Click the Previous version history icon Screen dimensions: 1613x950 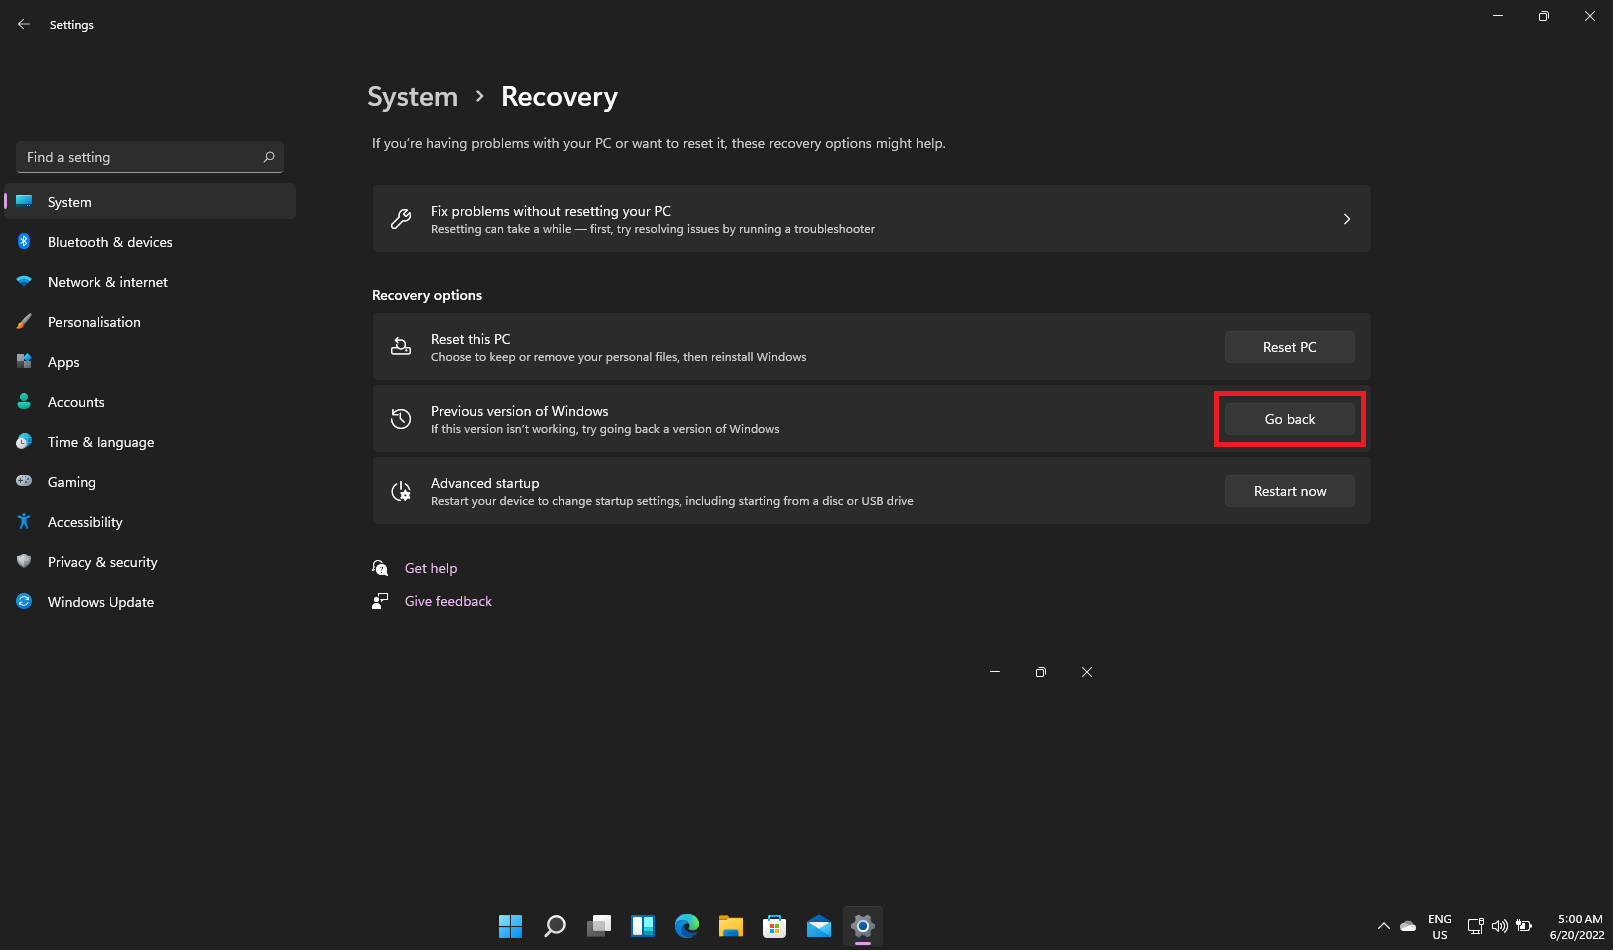[x=401, y=419]
